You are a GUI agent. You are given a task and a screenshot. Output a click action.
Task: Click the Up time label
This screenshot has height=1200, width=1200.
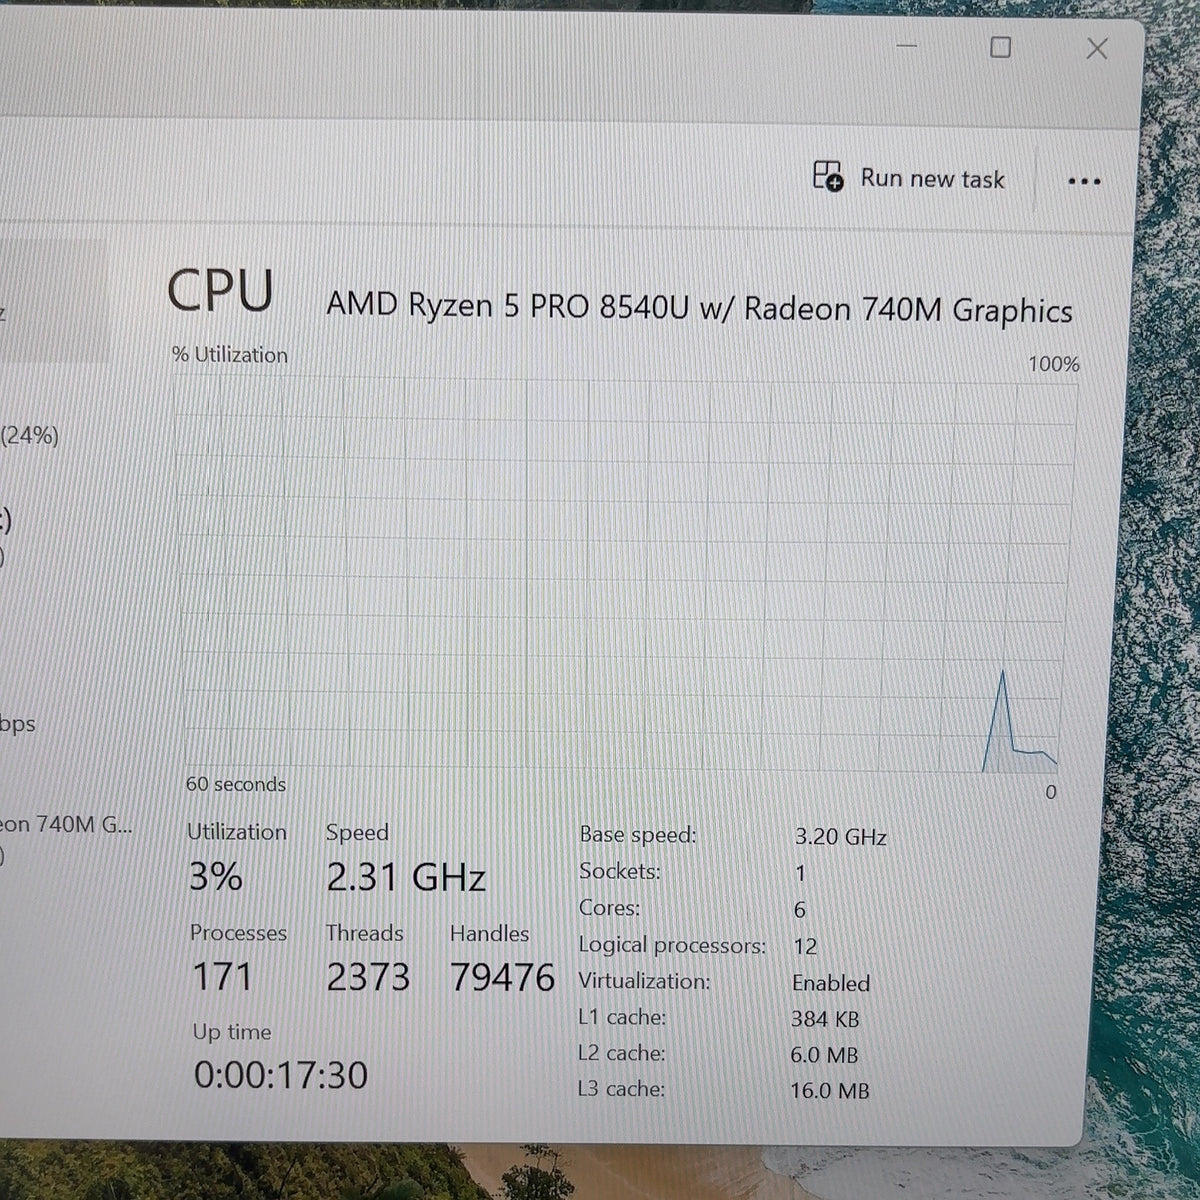[232, 1032]
